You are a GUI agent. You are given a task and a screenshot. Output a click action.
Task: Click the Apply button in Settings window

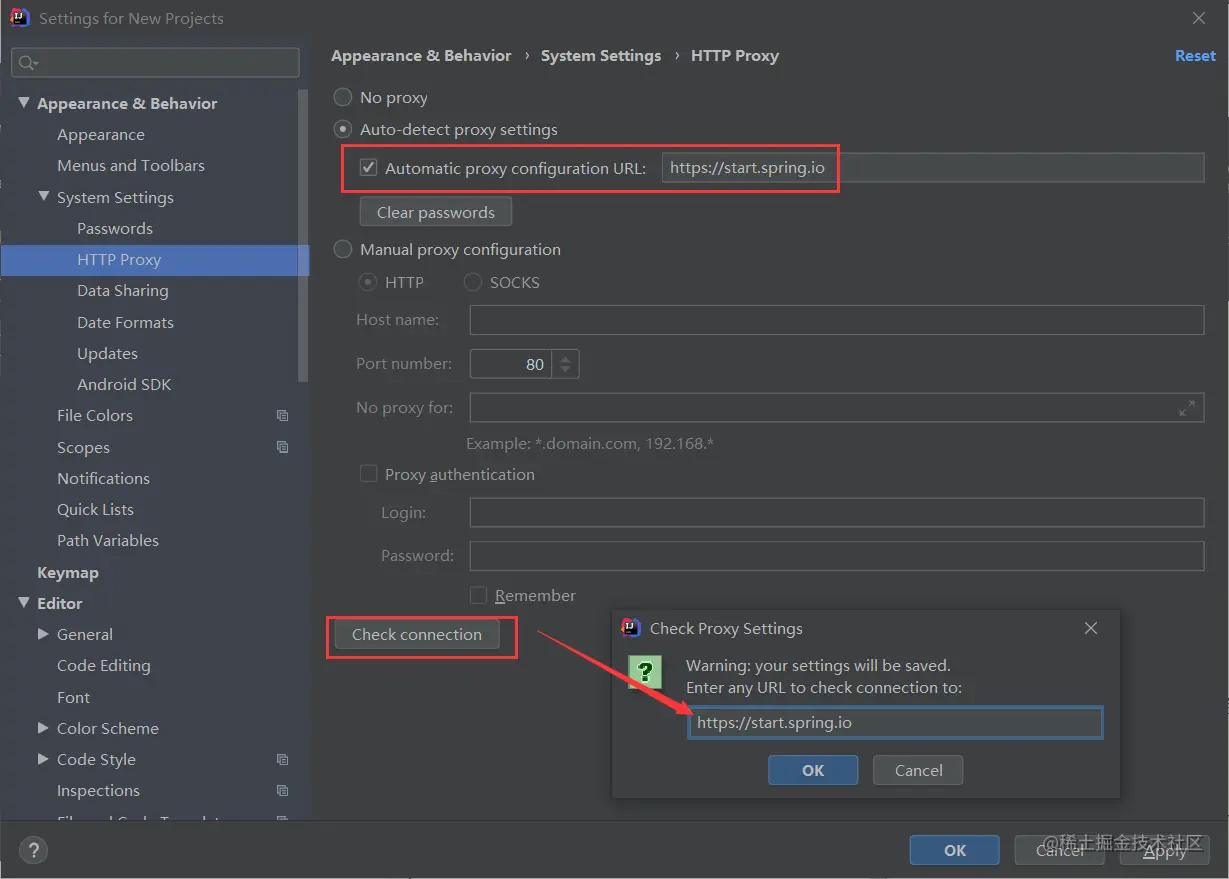(x=1164, y=850)
